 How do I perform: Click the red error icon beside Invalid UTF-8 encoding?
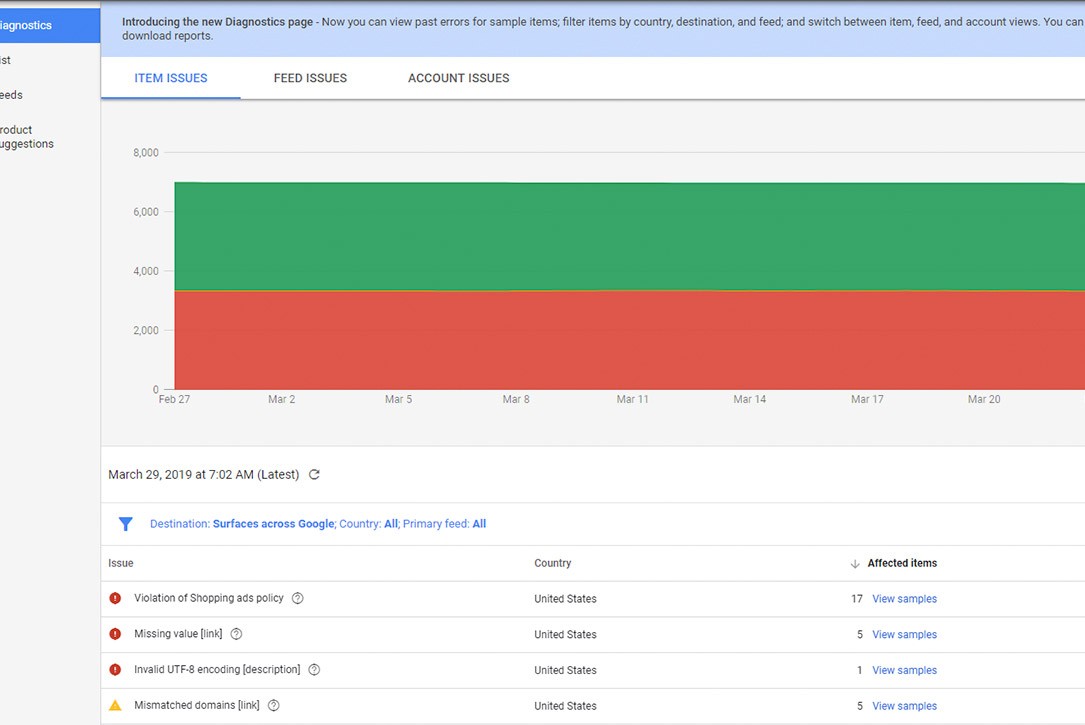pos(113,670)
